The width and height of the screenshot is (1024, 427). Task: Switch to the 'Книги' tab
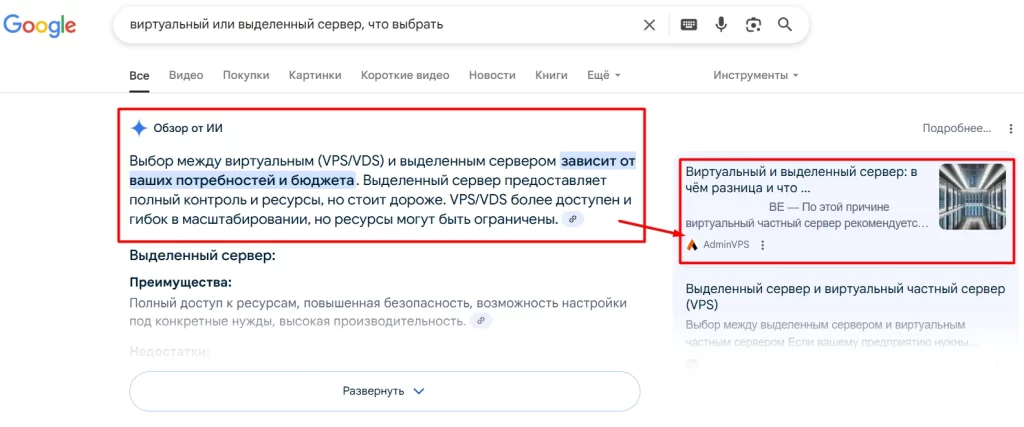pyautogui.click(x=551, y=75)
